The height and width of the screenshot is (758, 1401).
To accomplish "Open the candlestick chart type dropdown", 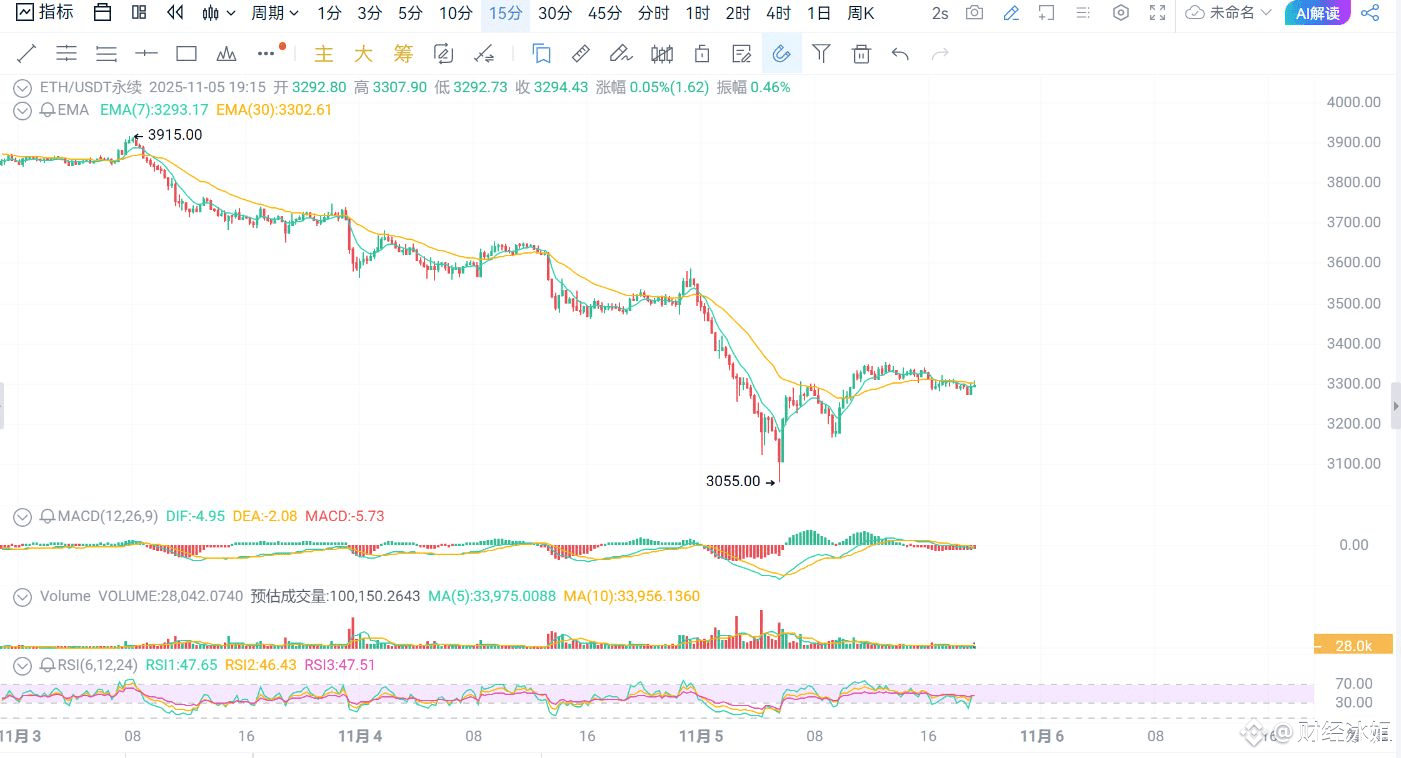I will 219,13.
